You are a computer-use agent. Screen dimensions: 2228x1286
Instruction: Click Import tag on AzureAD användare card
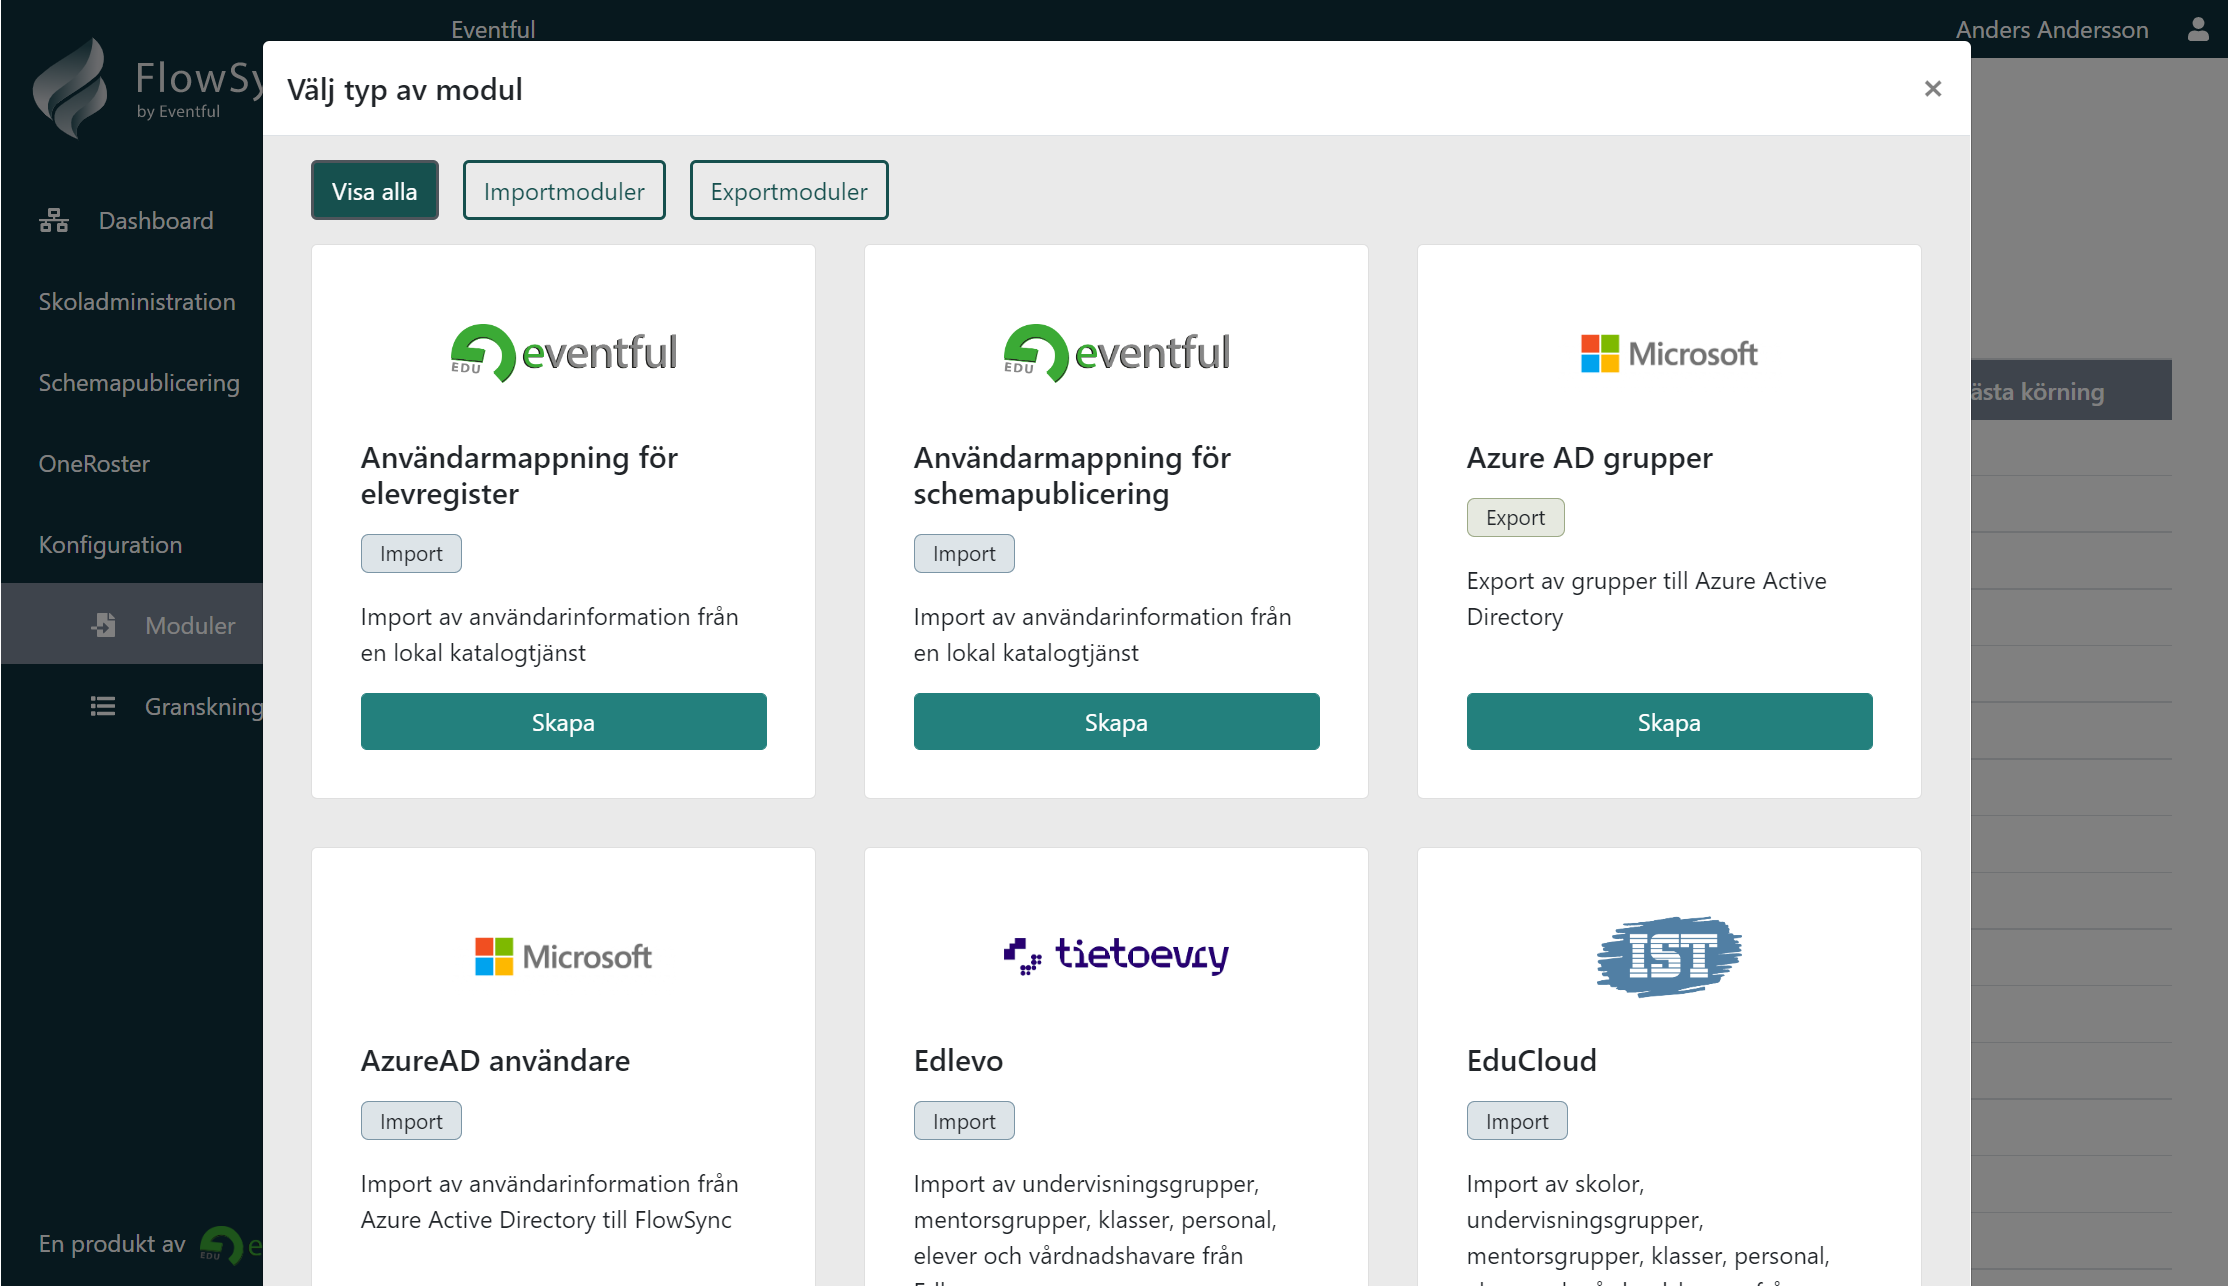tap(411, 1121)
